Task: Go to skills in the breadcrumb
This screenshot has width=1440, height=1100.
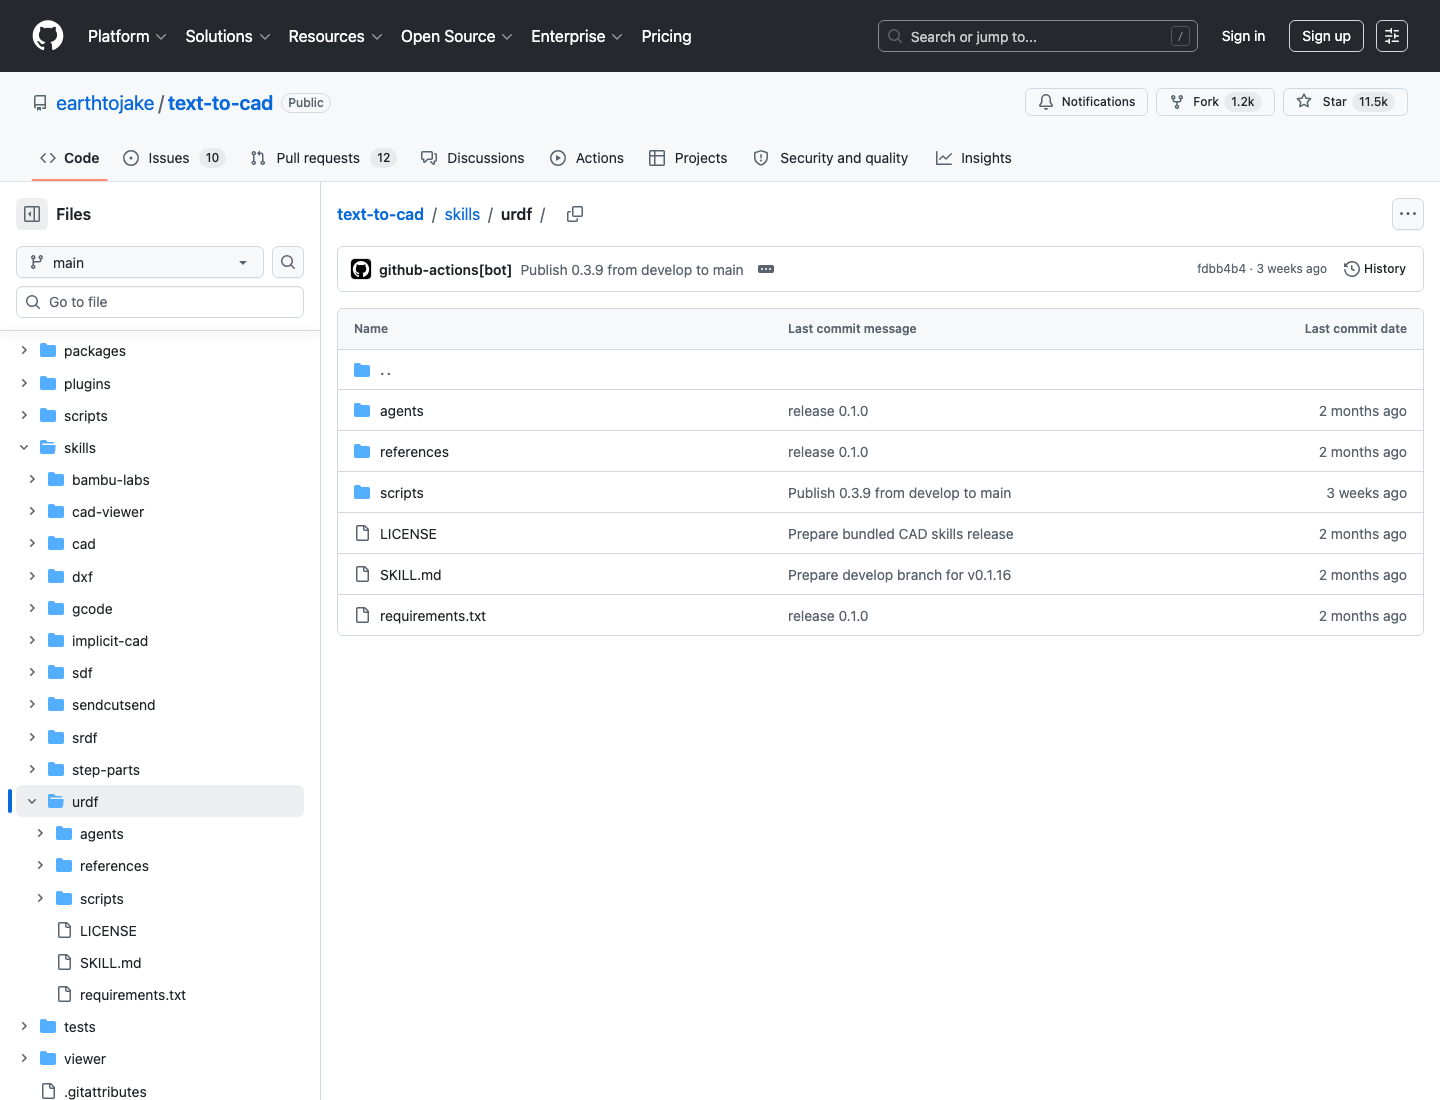Action: (462, 214)
